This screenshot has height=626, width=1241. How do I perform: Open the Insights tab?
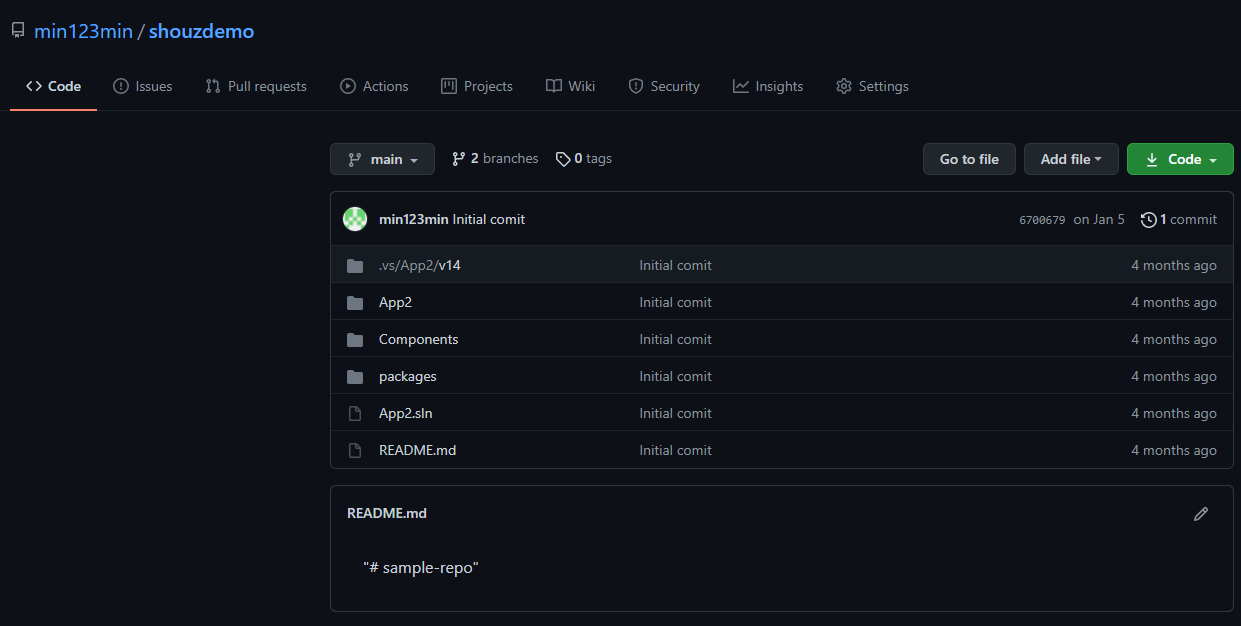pyautogui.click(x=768, y=86)
